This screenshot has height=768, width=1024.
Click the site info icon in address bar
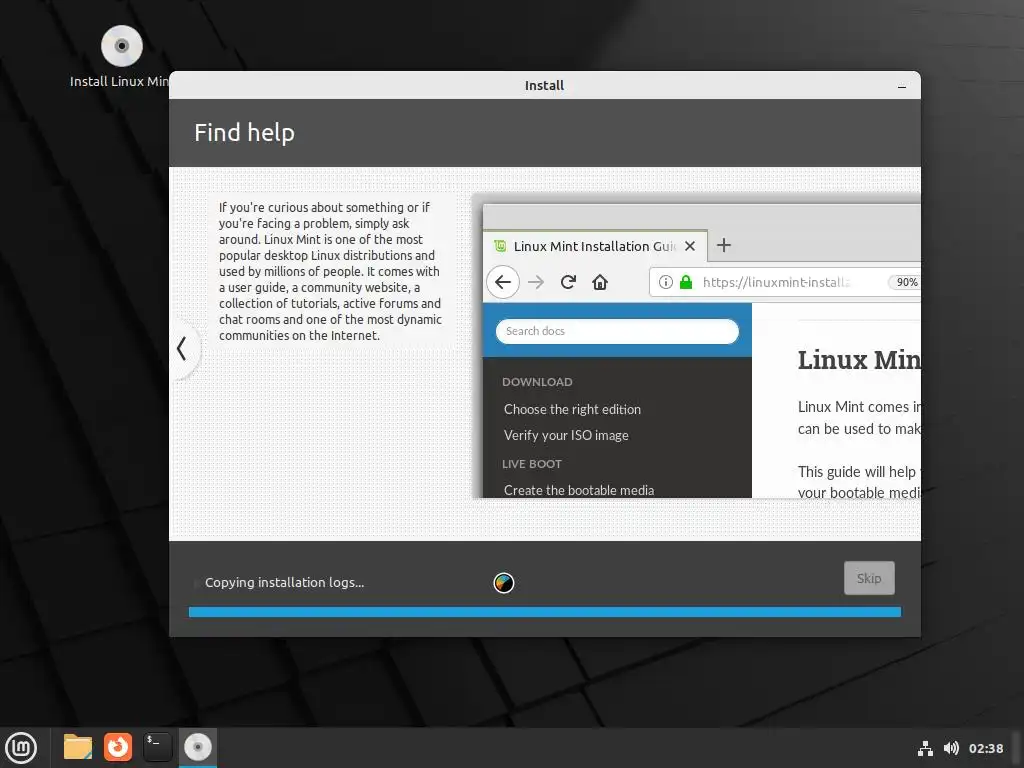tap(665, 282)
